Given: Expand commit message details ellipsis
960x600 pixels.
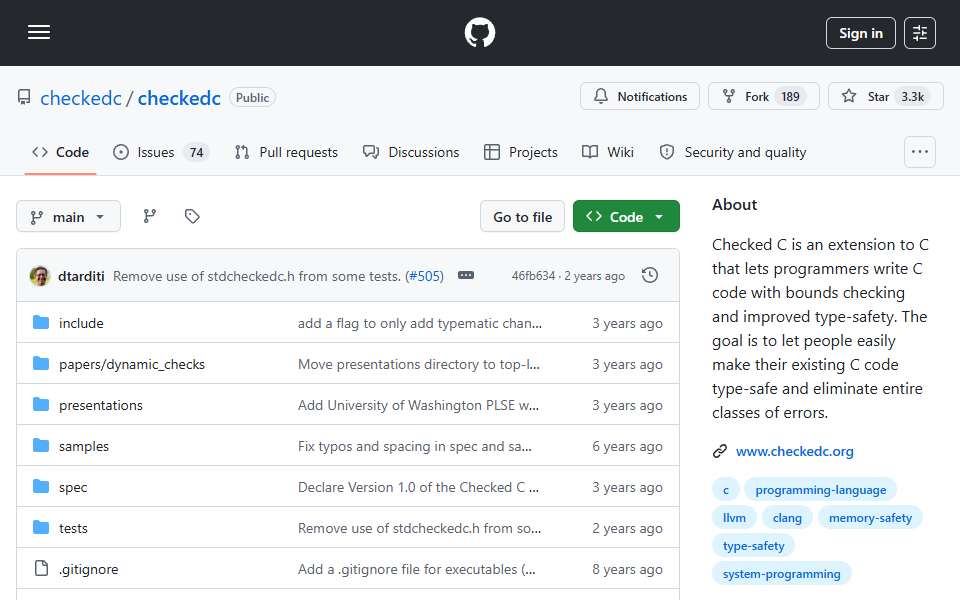Looking at the screenshot, I should click(466, 276).
